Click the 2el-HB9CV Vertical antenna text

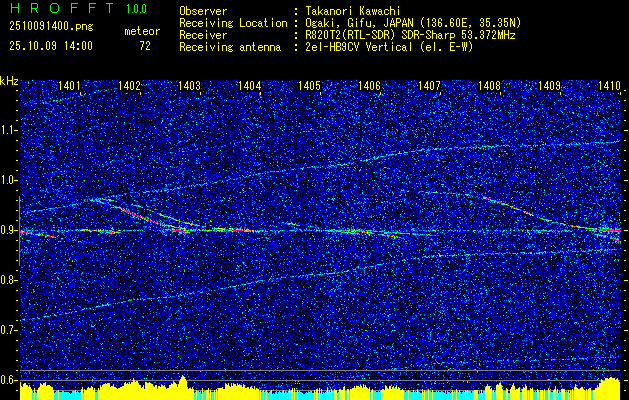tap(389, 47)
